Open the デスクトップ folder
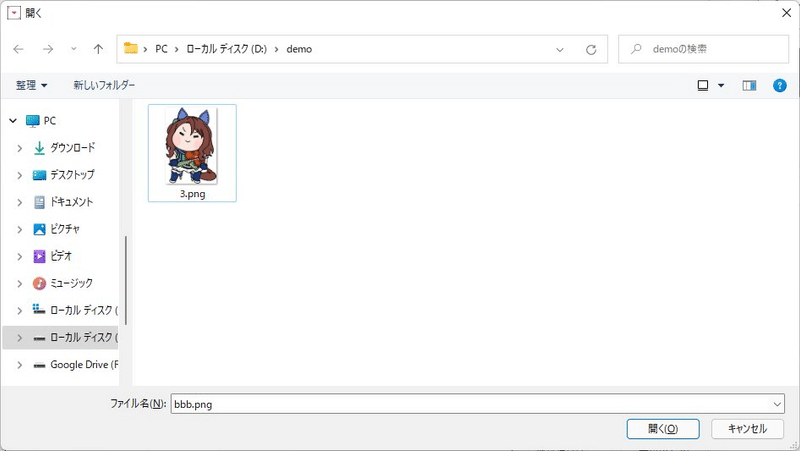 (72, 174)
